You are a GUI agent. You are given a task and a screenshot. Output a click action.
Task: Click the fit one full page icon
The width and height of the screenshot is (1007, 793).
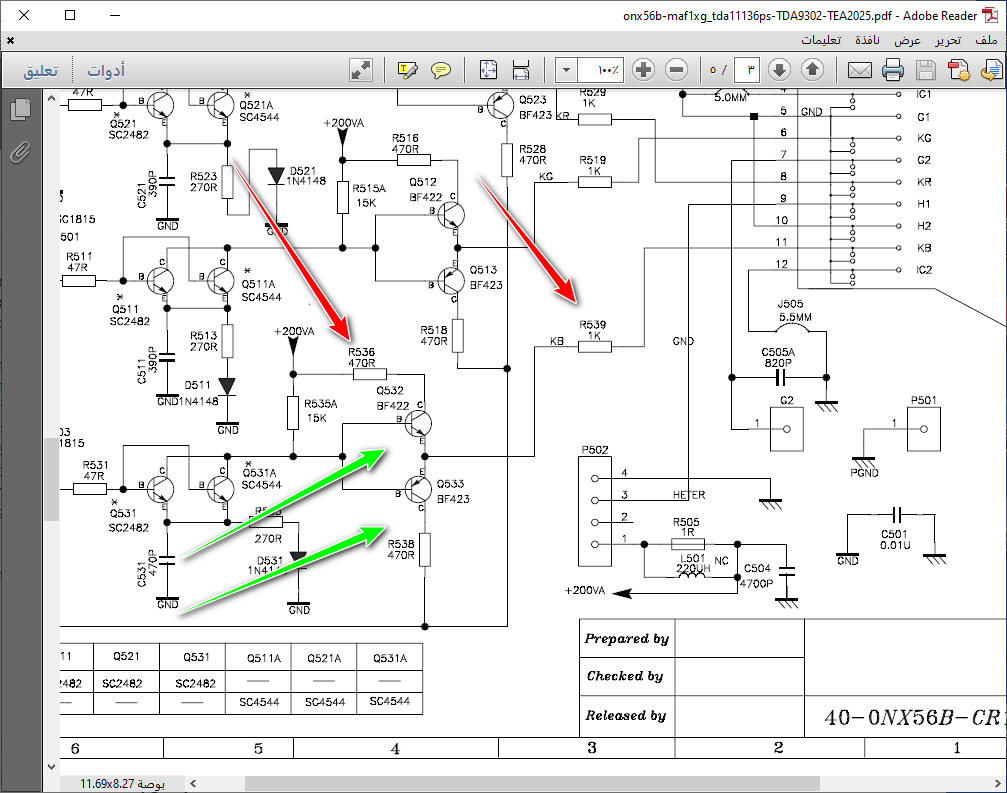488,70
